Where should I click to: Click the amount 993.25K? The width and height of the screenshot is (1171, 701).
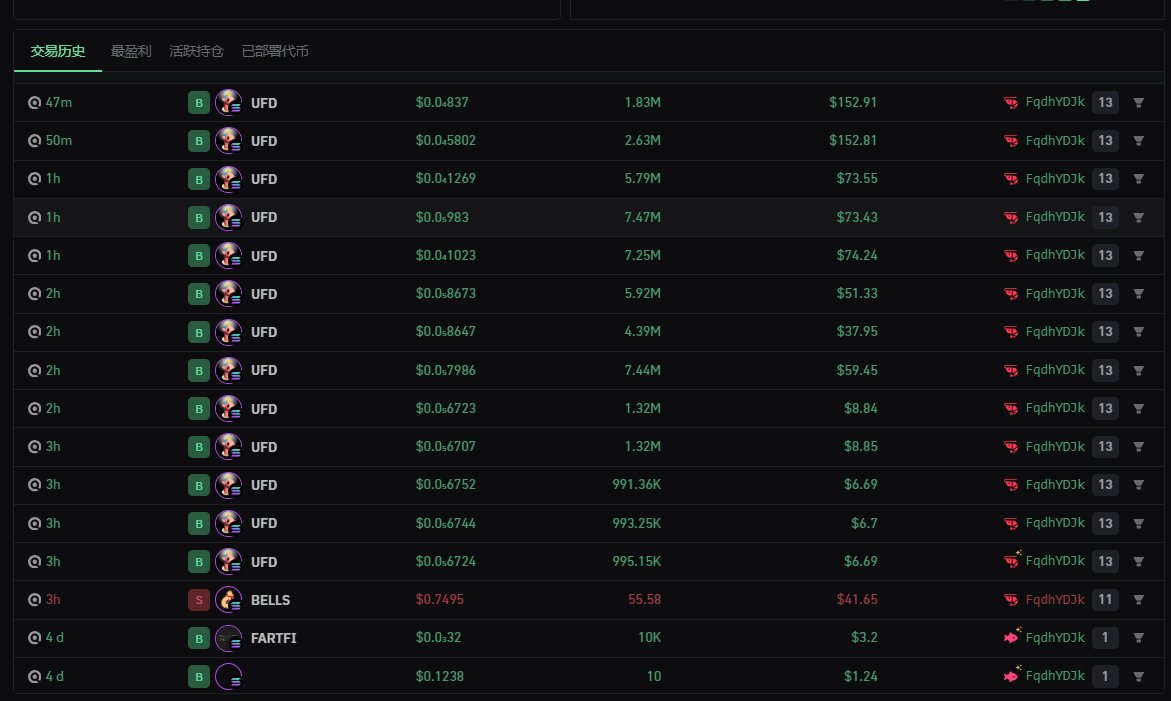pos(636,523)
